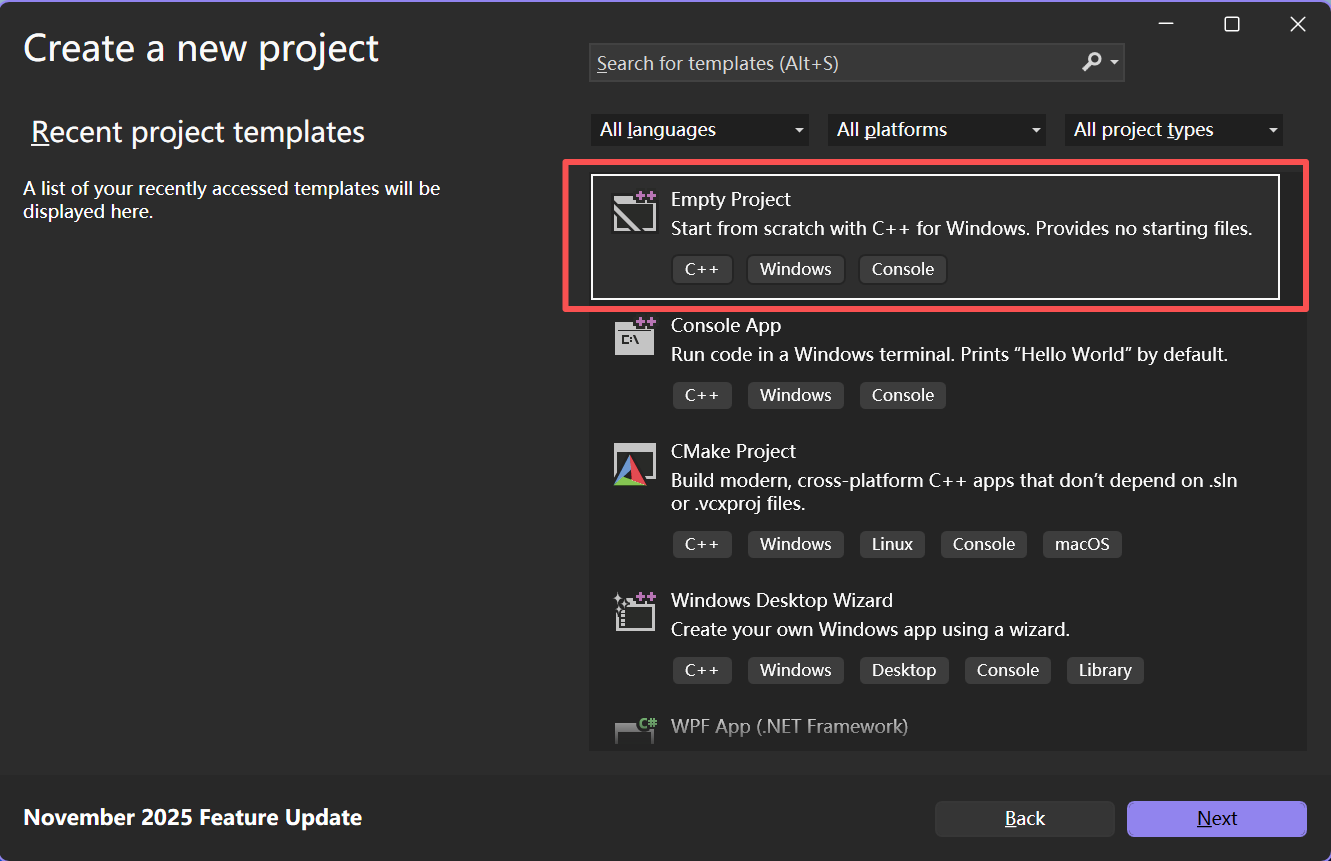1331x861 pixels.
Task: Expand the search options arrow next to magnifier
Action: click(x=1114, y=63)
